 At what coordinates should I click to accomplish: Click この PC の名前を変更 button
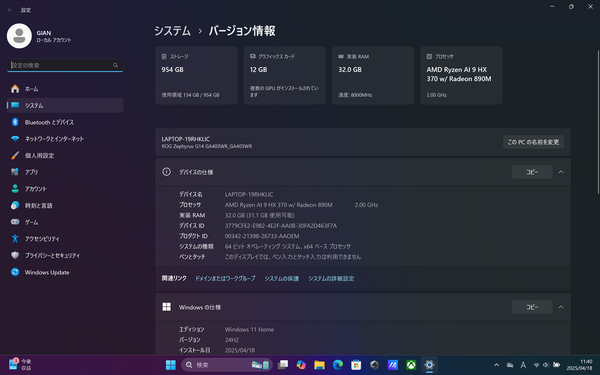tap(533, 142)
